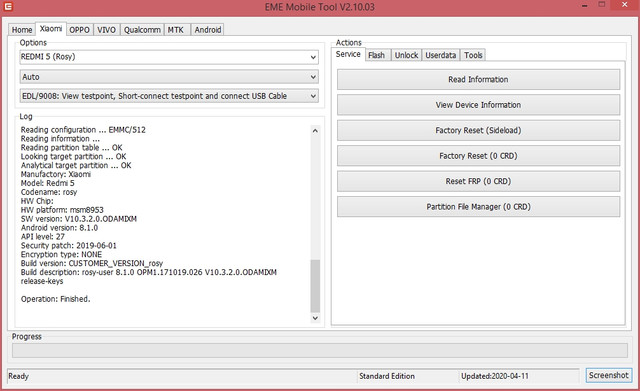Switch to the Home tab
The image size is (640, 391).
[22, 30]
